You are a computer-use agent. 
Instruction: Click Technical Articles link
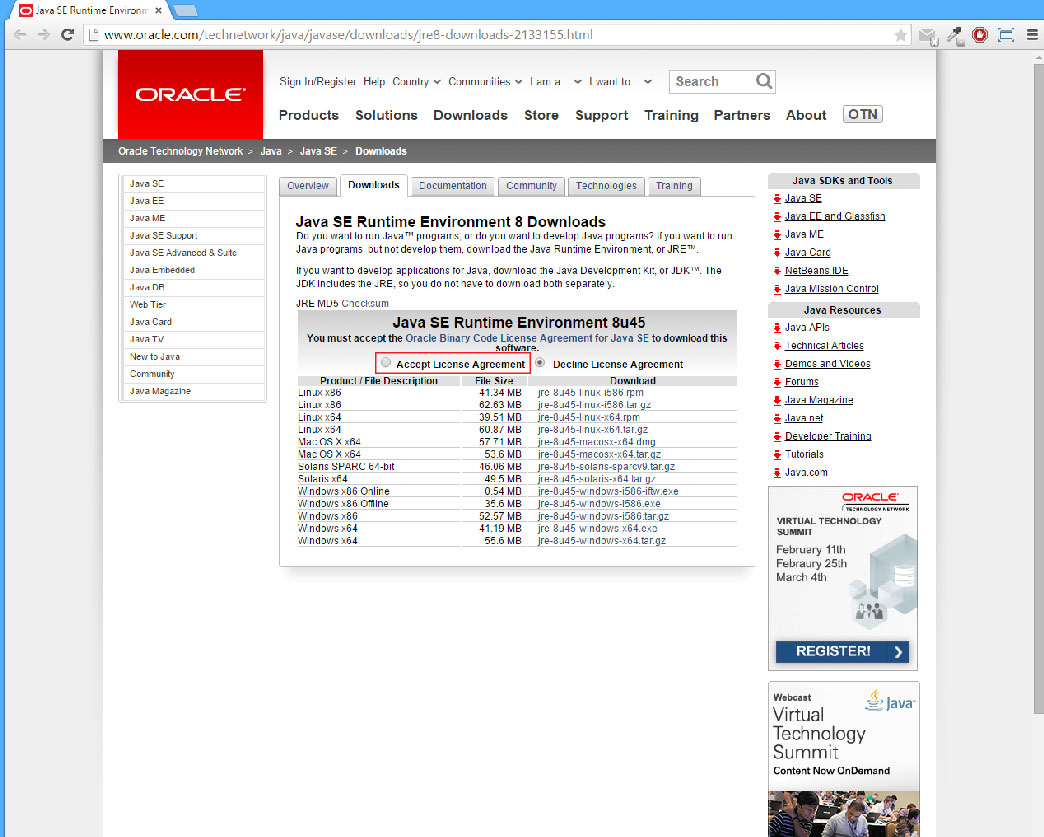click(x=824, y=346)
